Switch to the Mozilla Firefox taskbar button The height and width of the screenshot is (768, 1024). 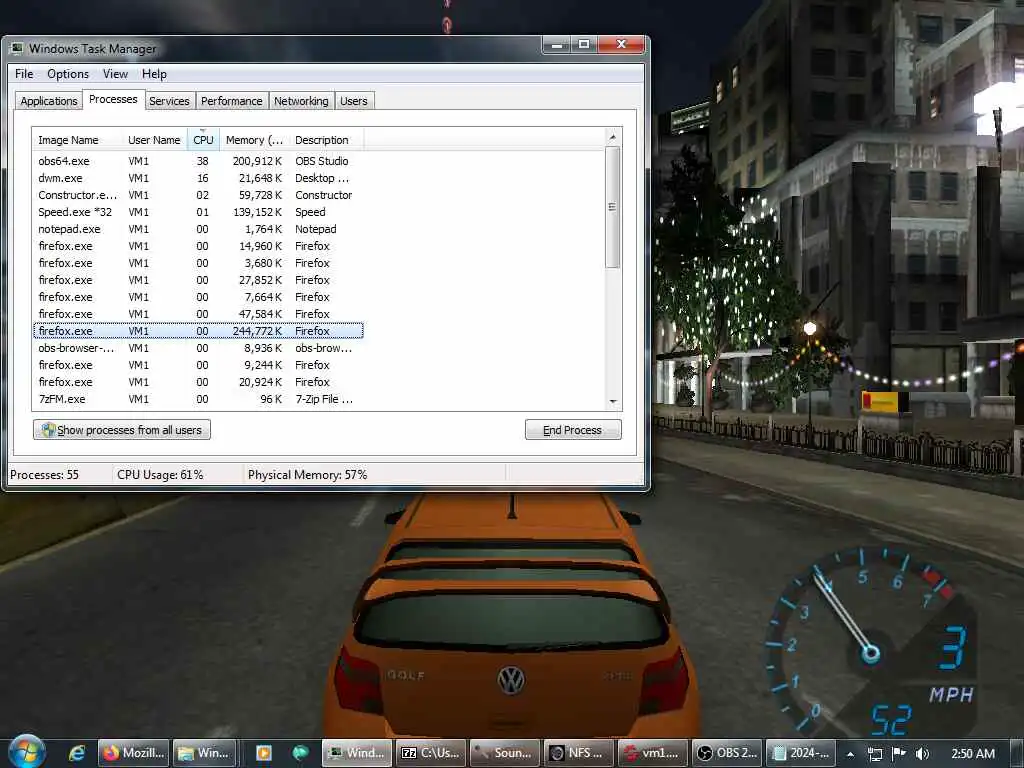point(133,753)
